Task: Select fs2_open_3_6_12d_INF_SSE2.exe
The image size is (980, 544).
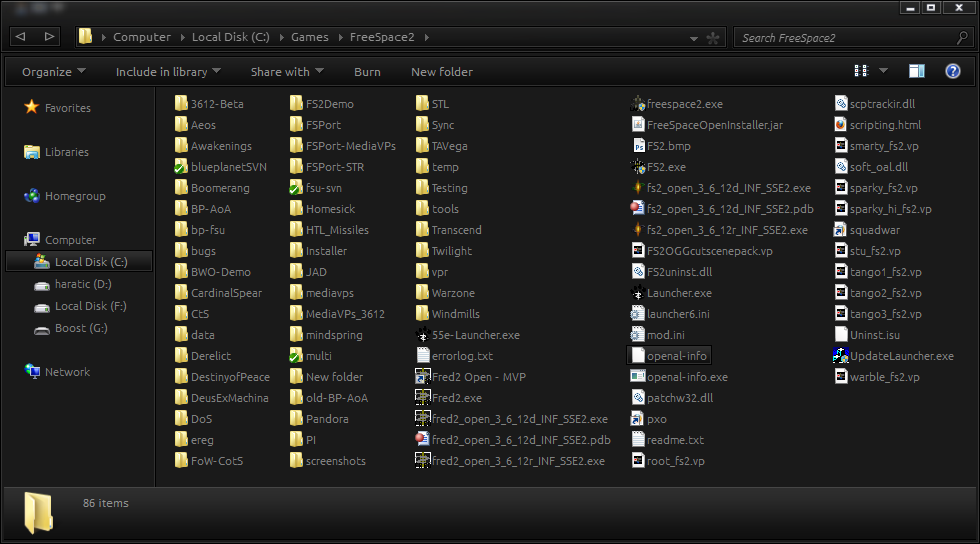Action: (x=721, y=188)
